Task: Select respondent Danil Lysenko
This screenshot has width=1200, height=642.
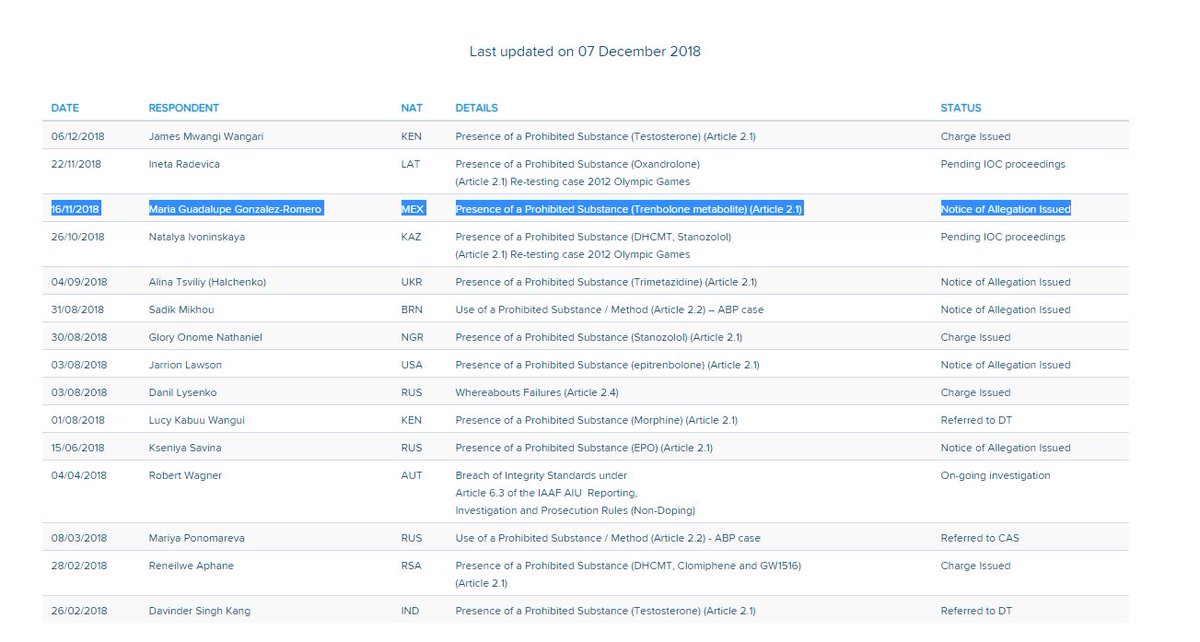Action: [184, 393]
